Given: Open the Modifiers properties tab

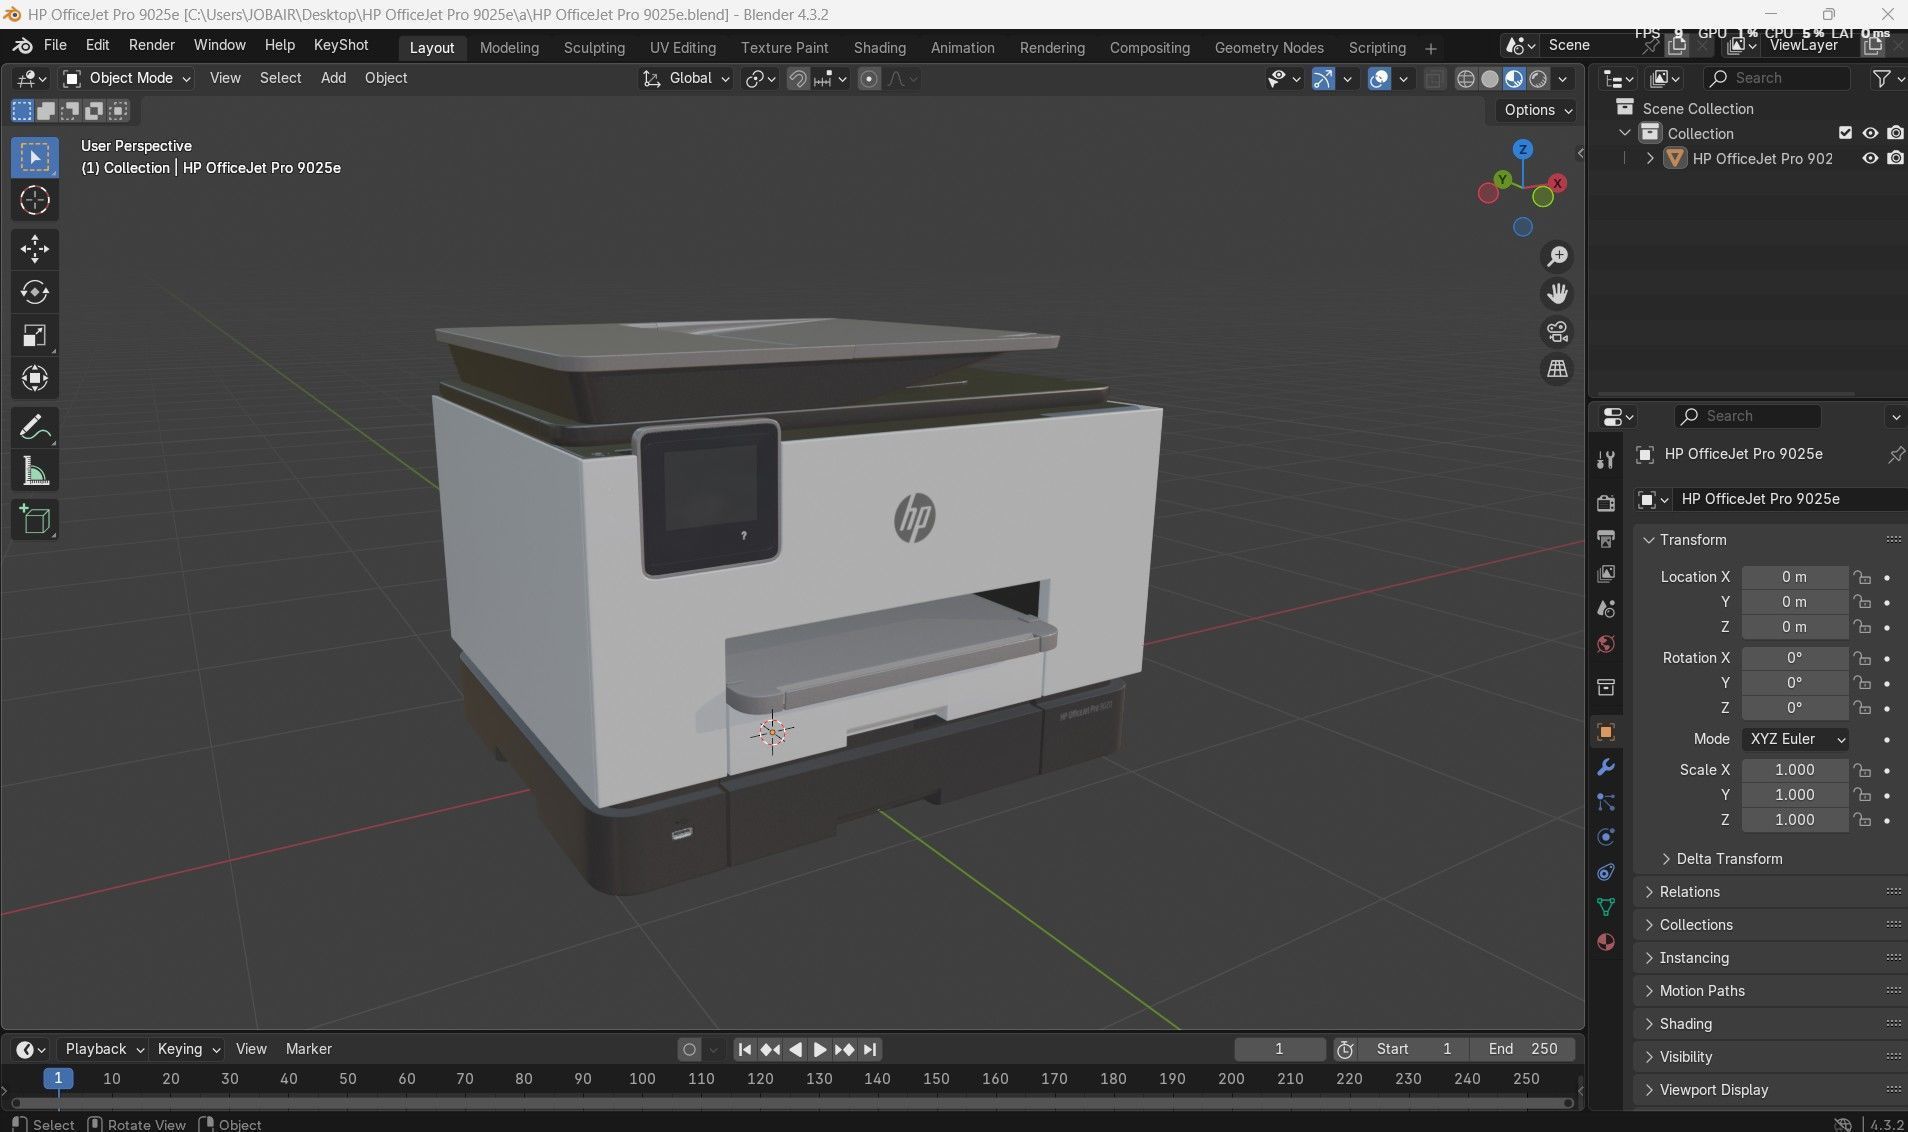Looking at the screenshot, I should pyautogui.click(x=1606, y=767).
